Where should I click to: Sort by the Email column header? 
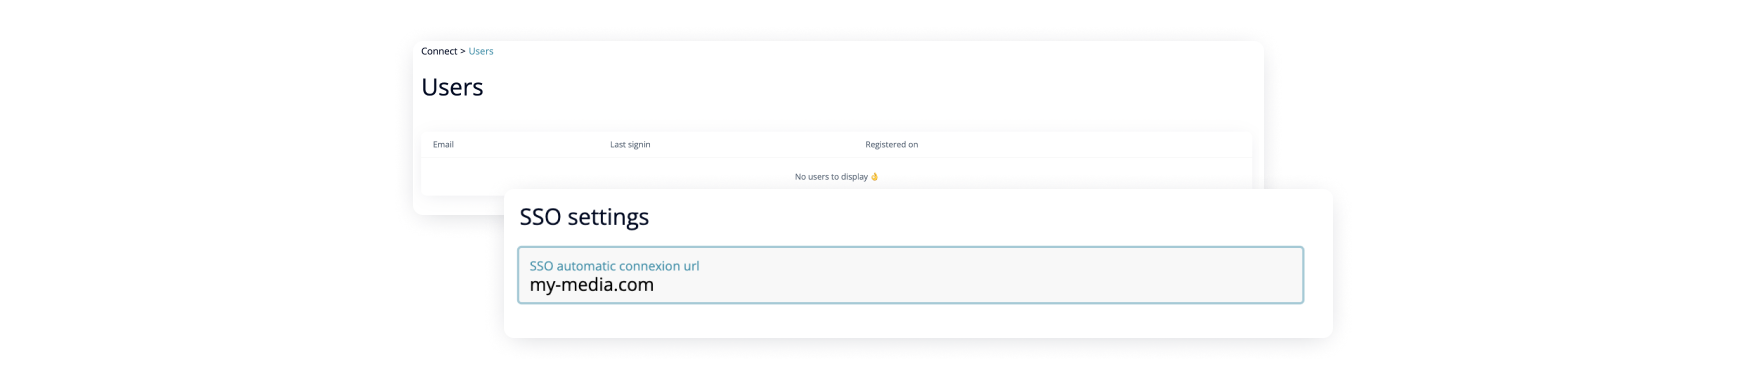443,145
